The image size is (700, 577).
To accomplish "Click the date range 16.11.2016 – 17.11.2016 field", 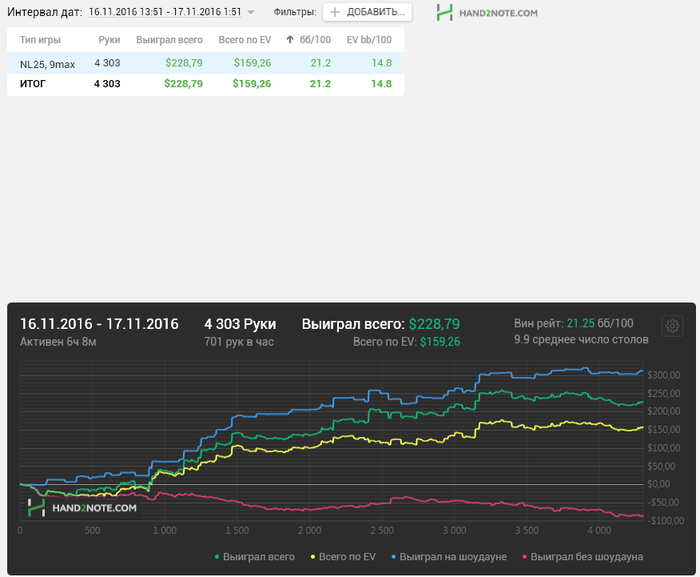I will coord(165,13).
